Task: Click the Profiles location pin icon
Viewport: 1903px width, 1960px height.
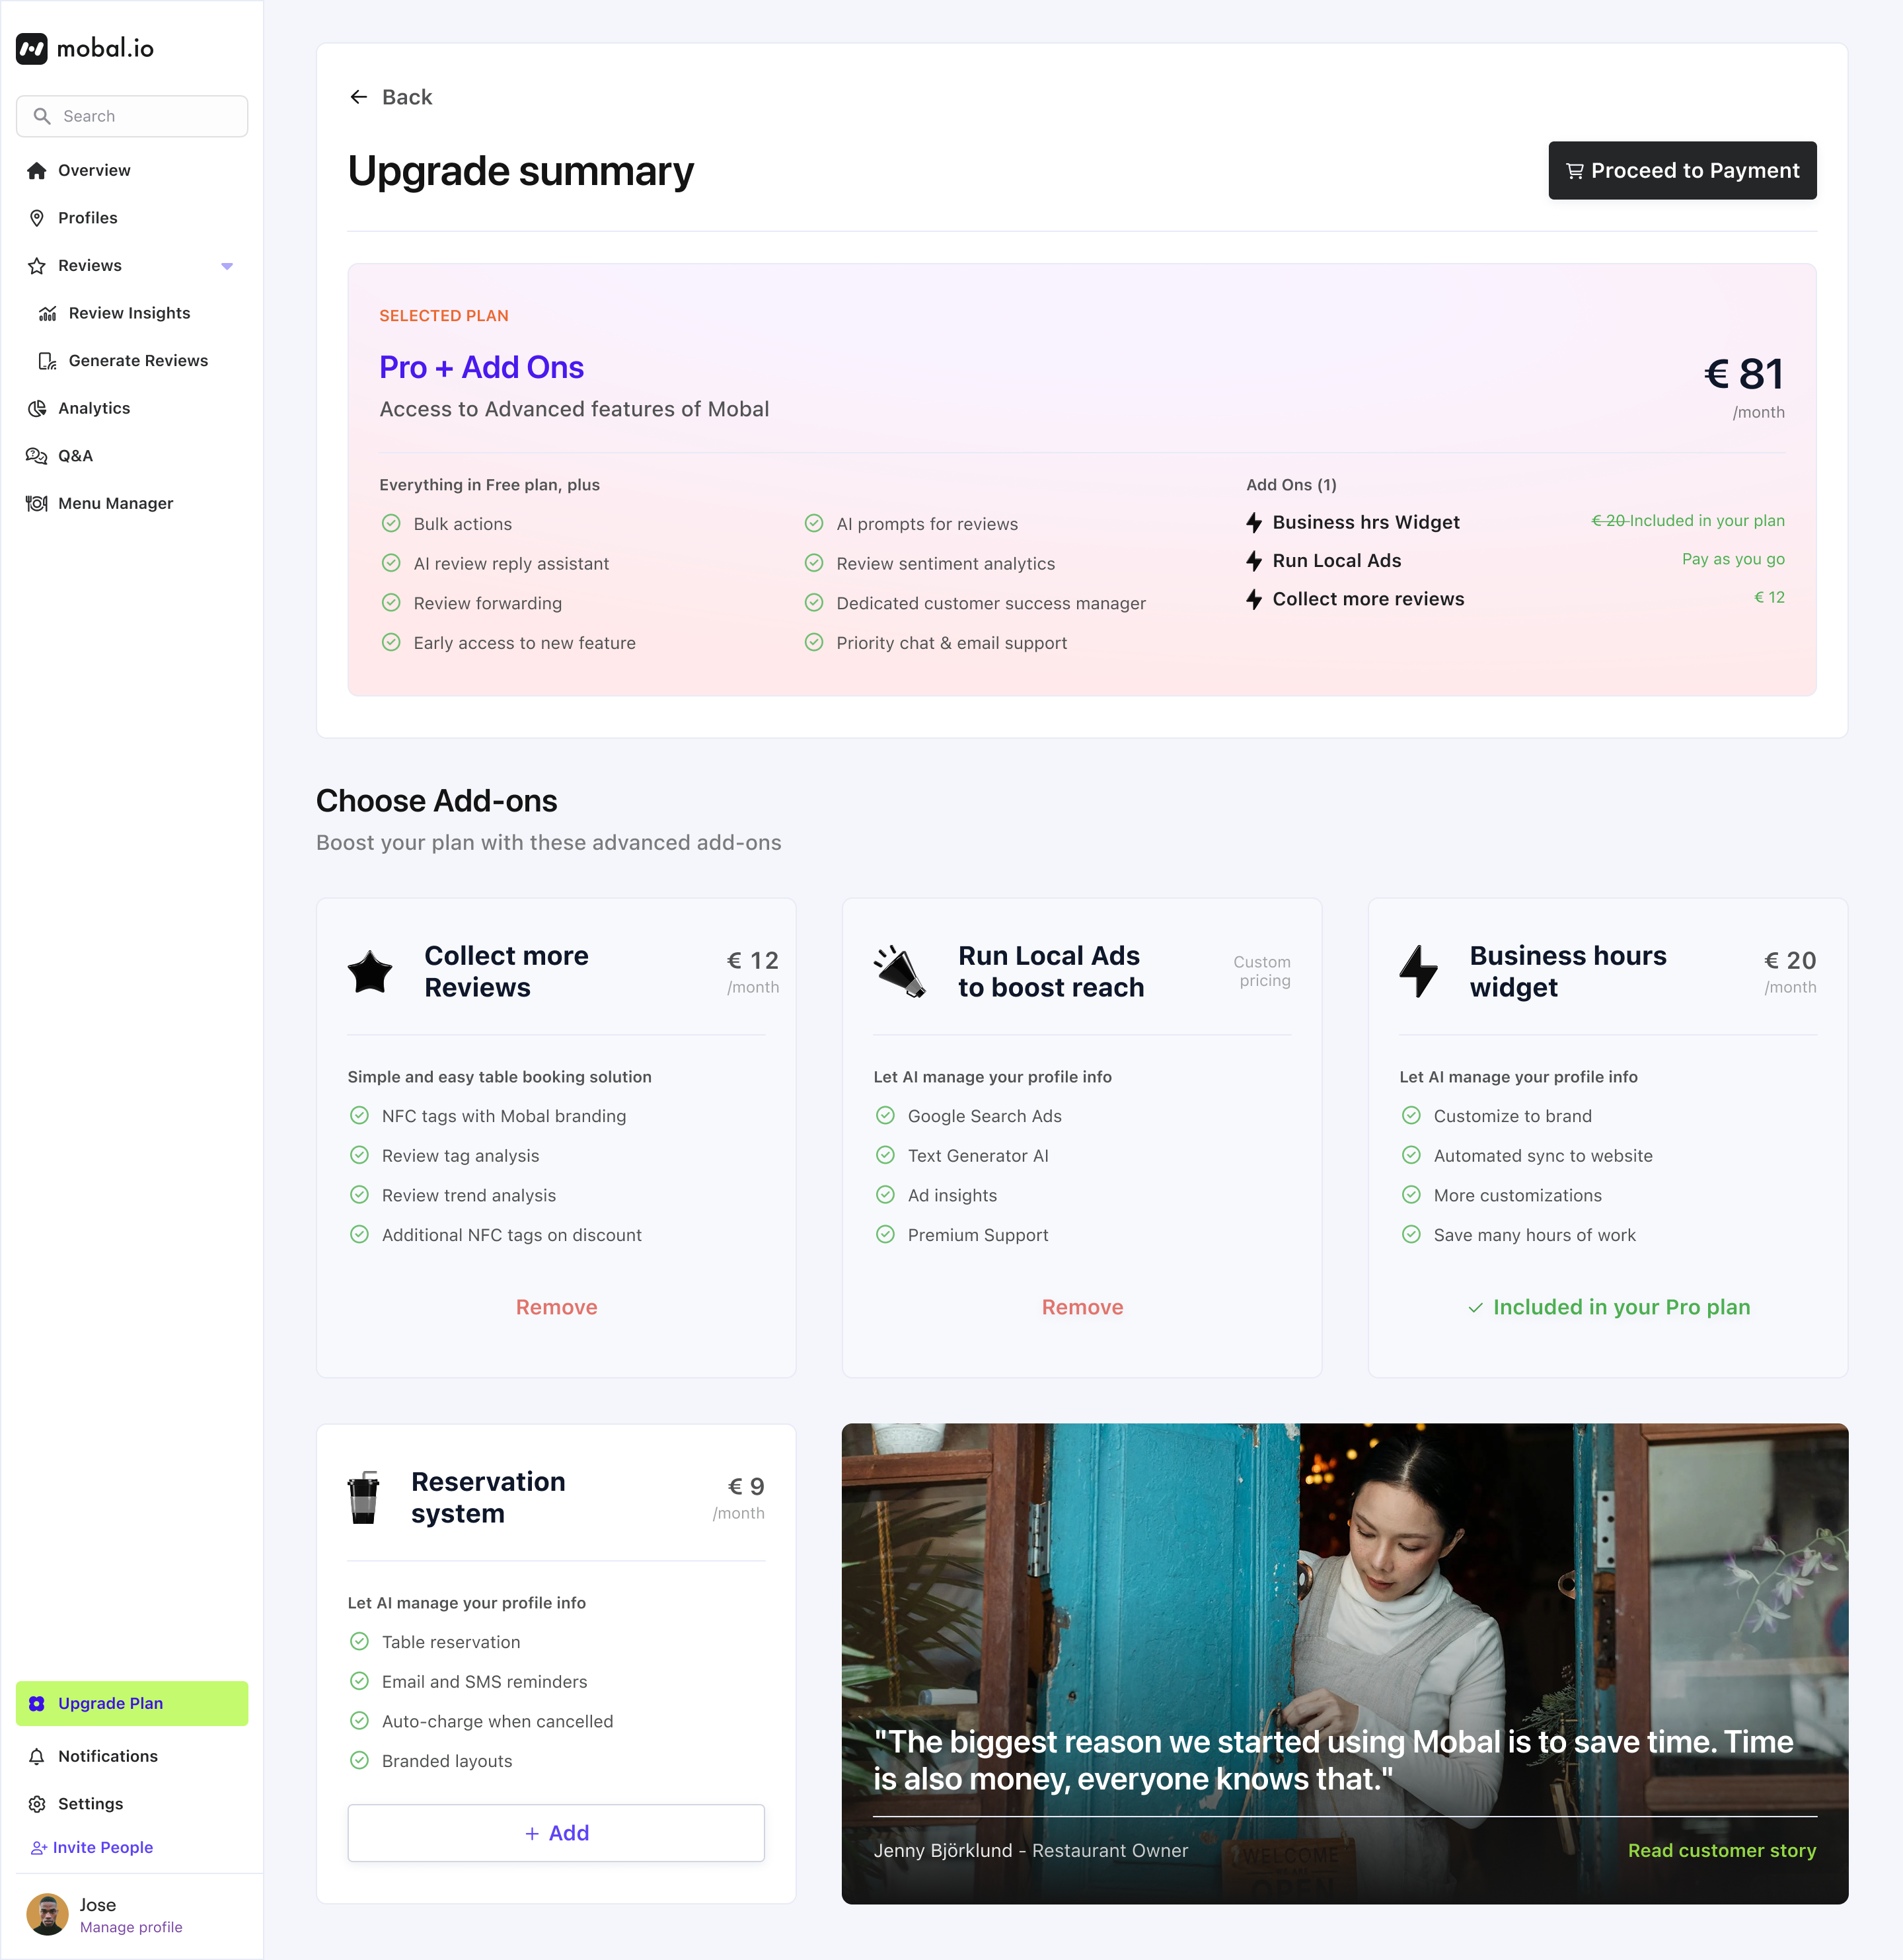Action: coord(37,218)
